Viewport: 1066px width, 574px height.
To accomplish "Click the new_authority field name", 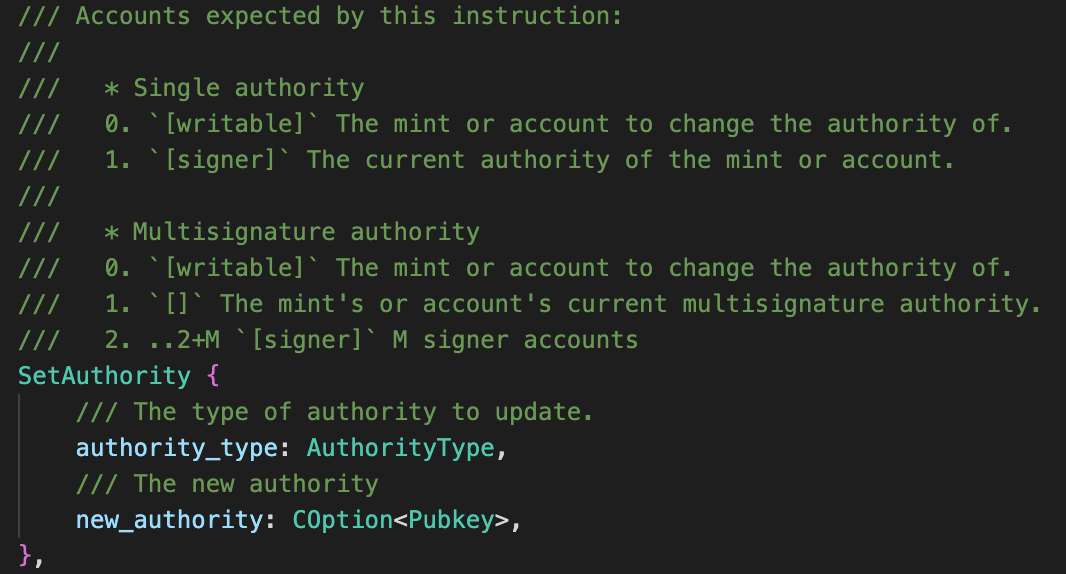I will [x=169, y=520].
